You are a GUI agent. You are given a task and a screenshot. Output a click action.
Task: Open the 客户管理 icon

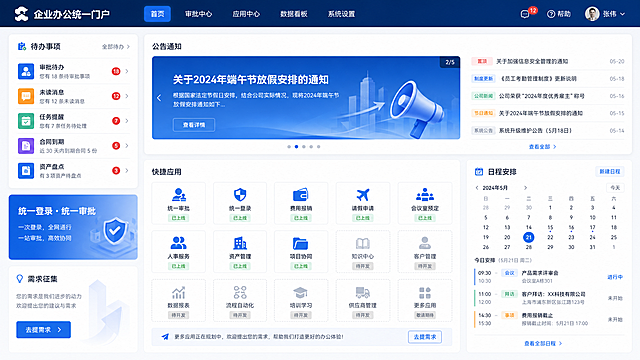pos(425,243)
